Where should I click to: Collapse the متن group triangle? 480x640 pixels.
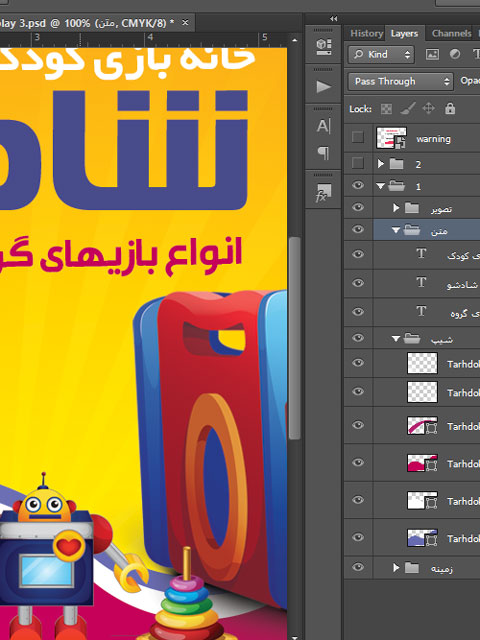(396, 230)
